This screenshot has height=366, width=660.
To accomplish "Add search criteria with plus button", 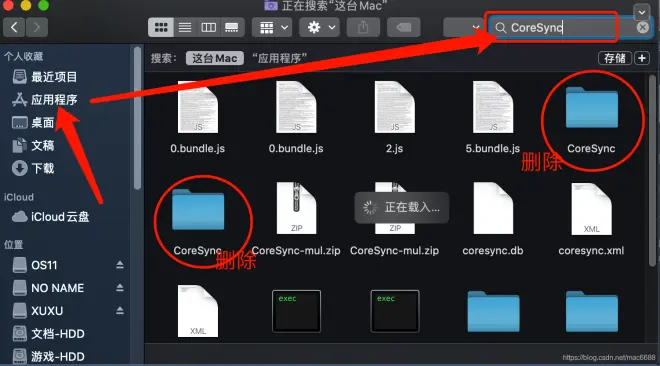I will pos(642,58).
